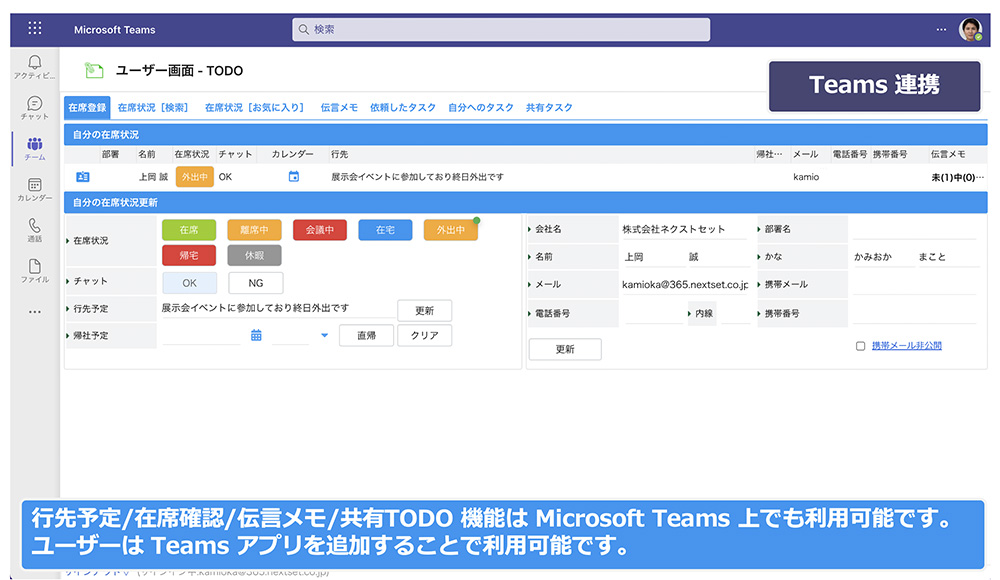Set status to 会議中
Image resolution: width=1000 pixels, height=580 pixels.
tap(320, 230)
